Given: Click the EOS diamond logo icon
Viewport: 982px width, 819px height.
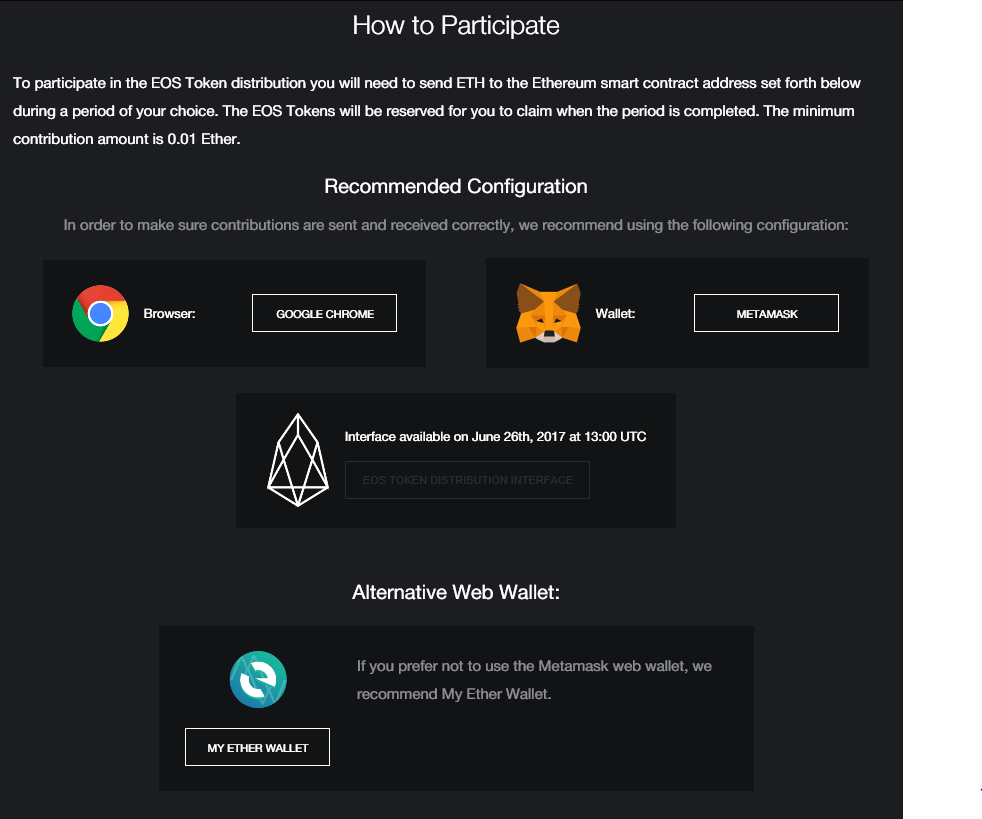Looking at the screenshot, I should pyautogui.click(x=298, y=460).
